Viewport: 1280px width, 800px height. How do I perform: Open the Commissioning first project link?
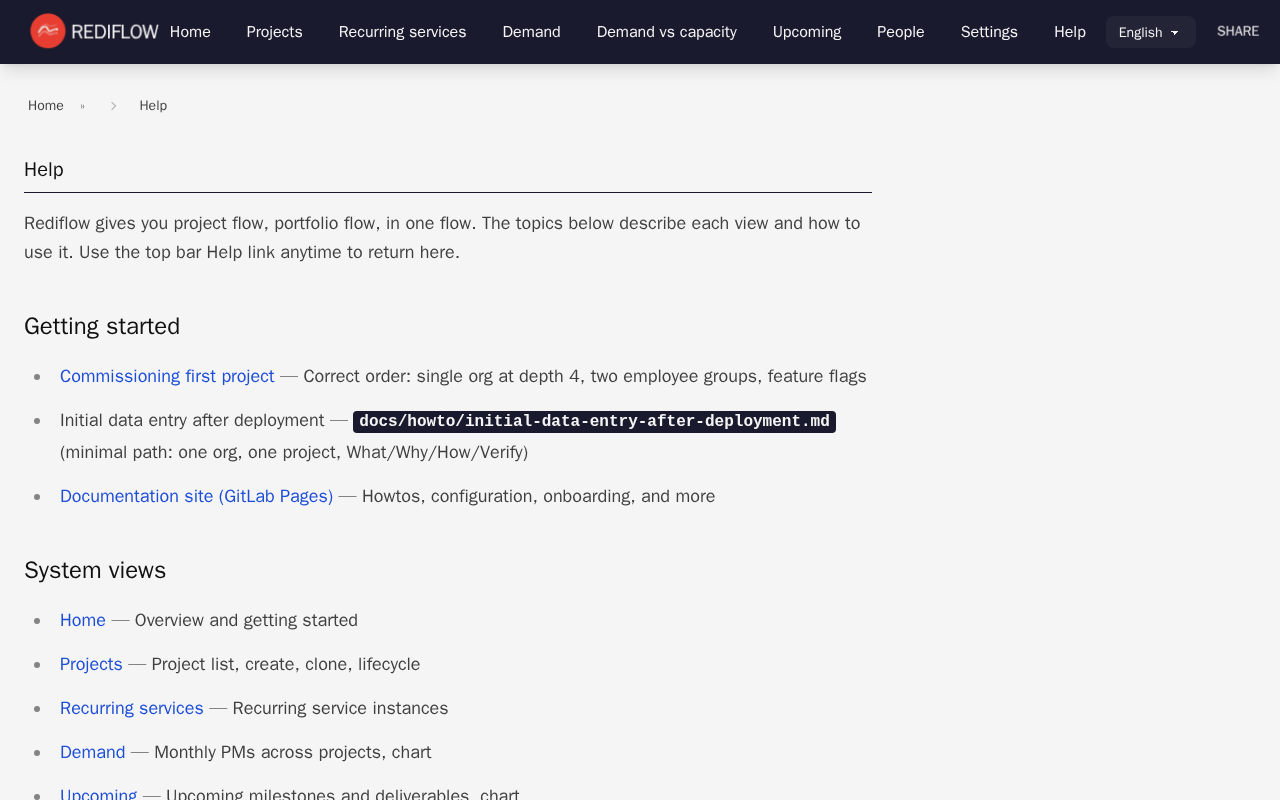tap(167, 376)
